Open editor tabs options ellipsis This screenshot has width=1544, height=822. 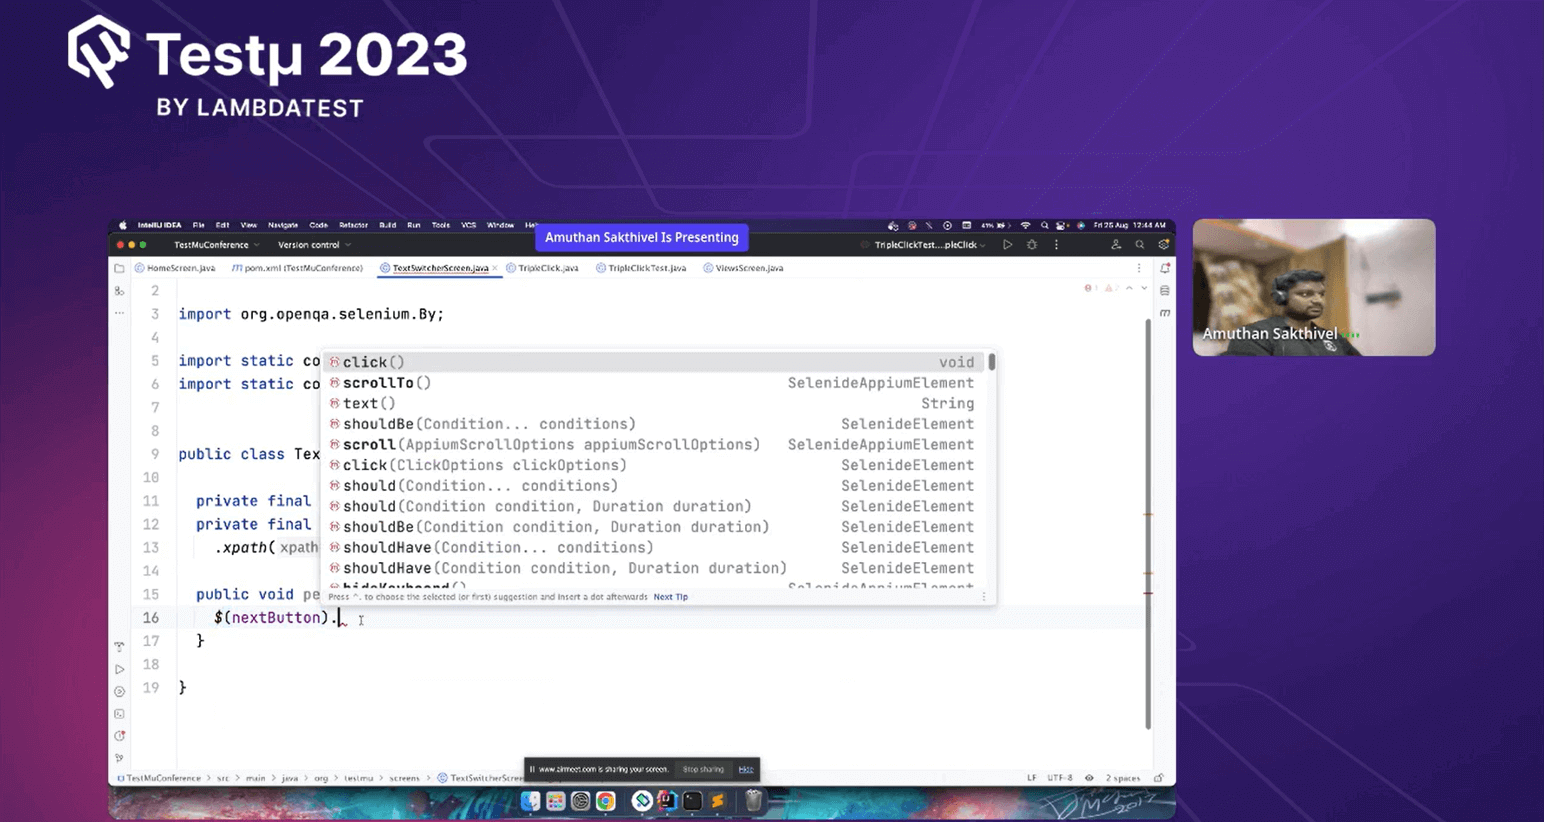[1139, 268]
